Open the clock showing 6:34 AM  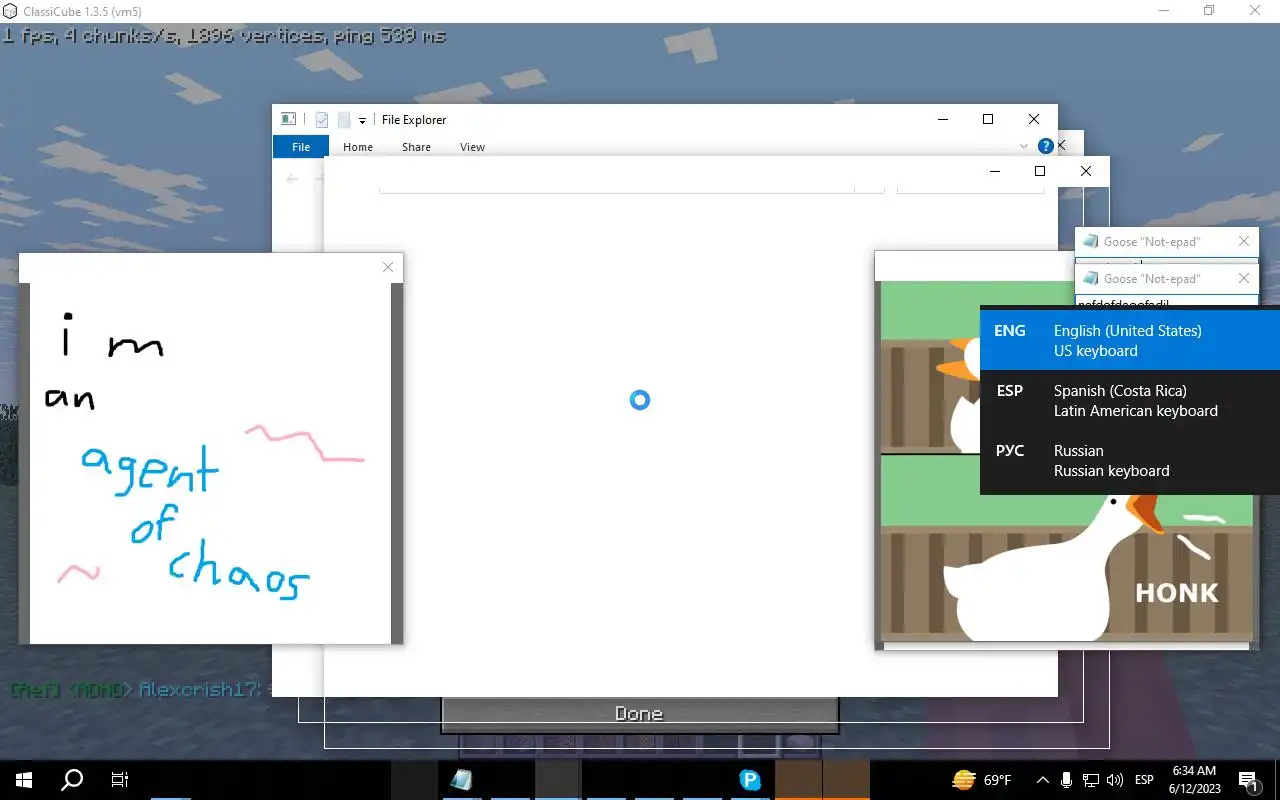pos(1194,780)
